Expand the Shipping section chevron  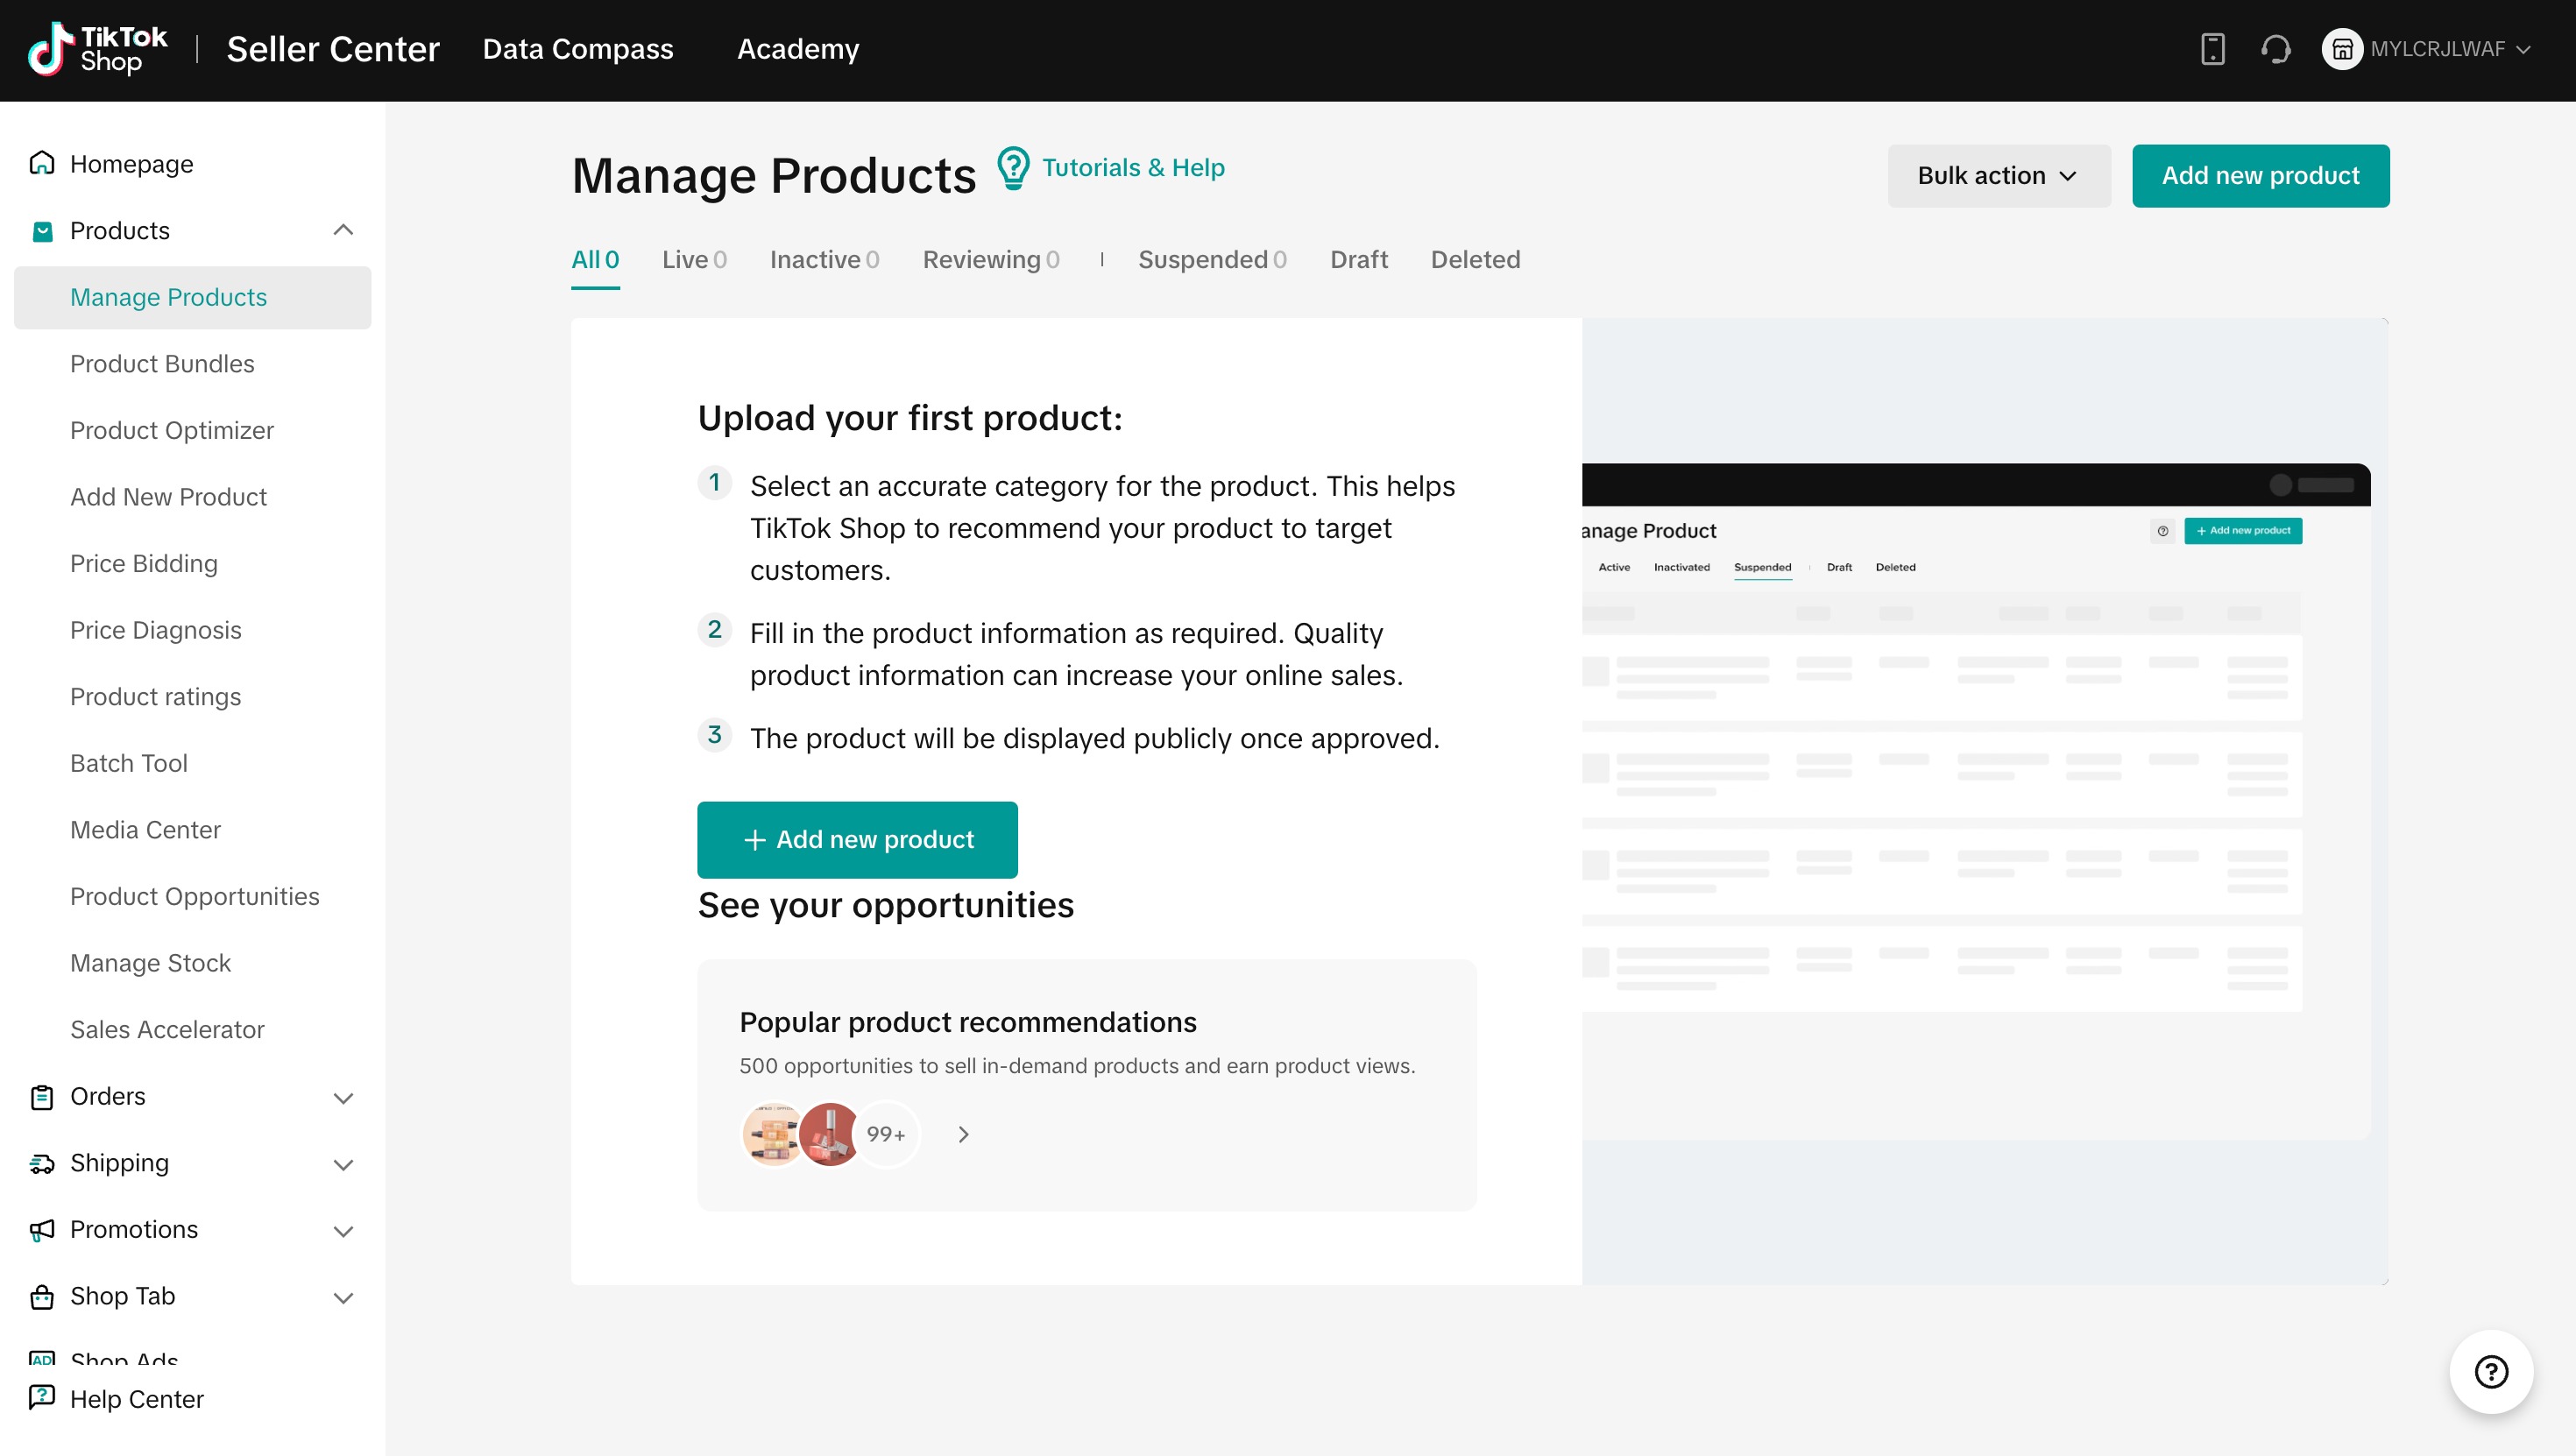349,1163
